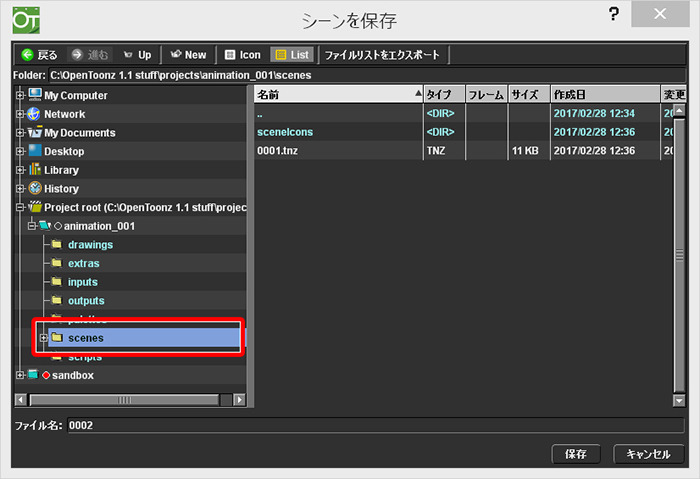This screenshot has height=479, width=700.
Task: Sort by the フレーム frame column
Action: 486,94
